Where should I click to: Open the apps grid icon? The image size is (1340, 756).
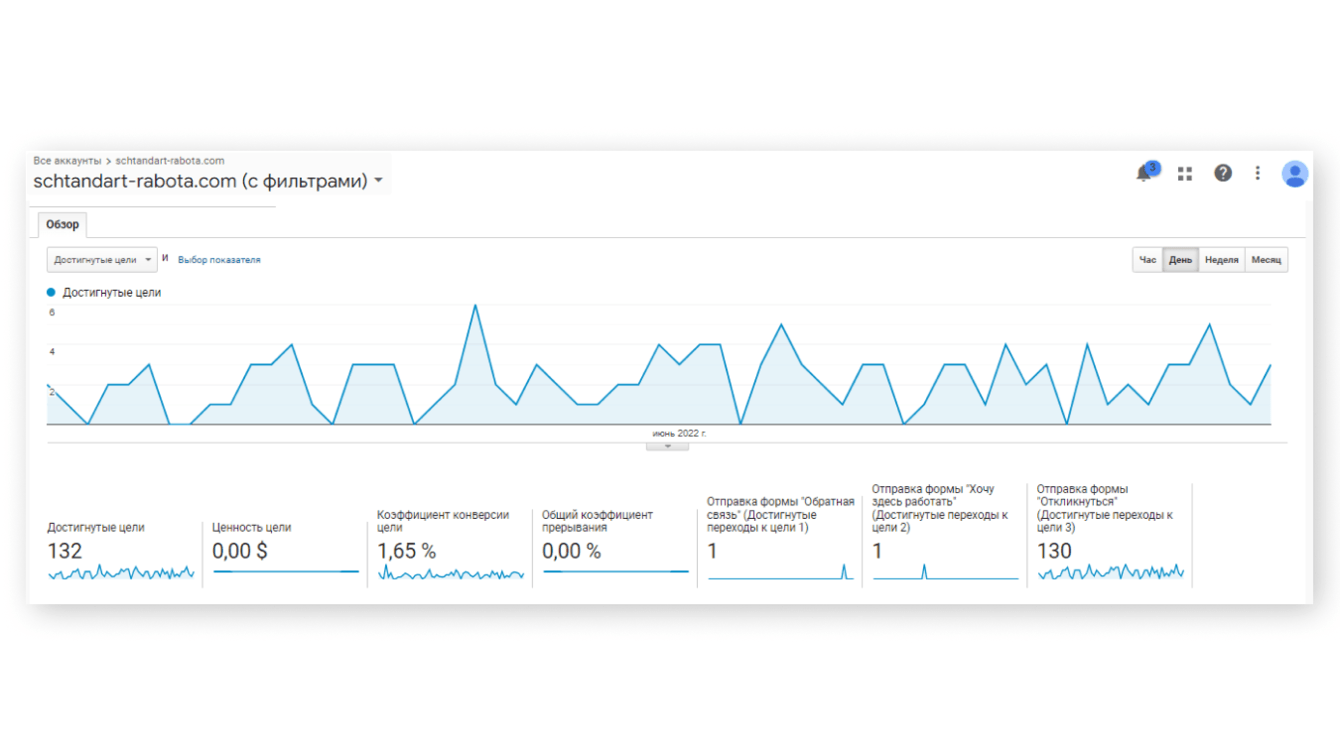click(x=1185, y=174)
